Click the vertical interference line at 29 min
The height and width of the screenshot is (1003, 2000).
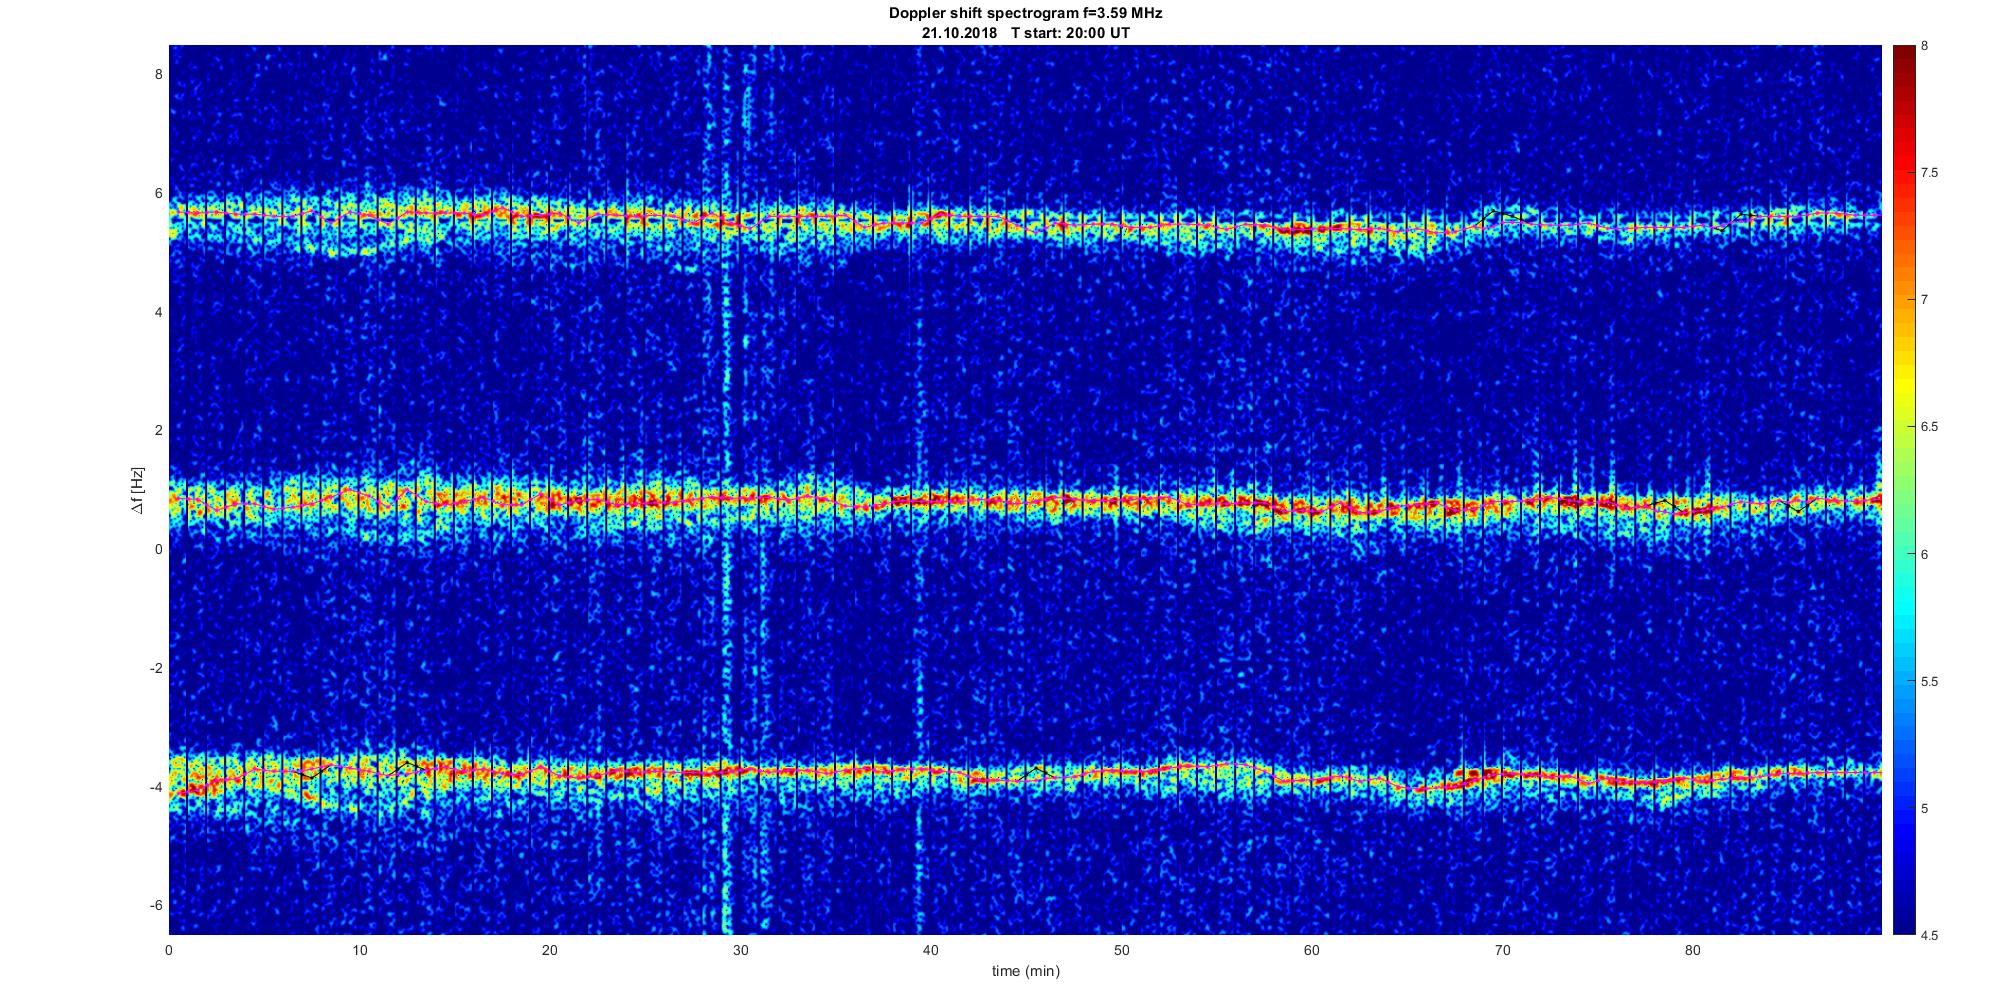click(x=727, y=490)
